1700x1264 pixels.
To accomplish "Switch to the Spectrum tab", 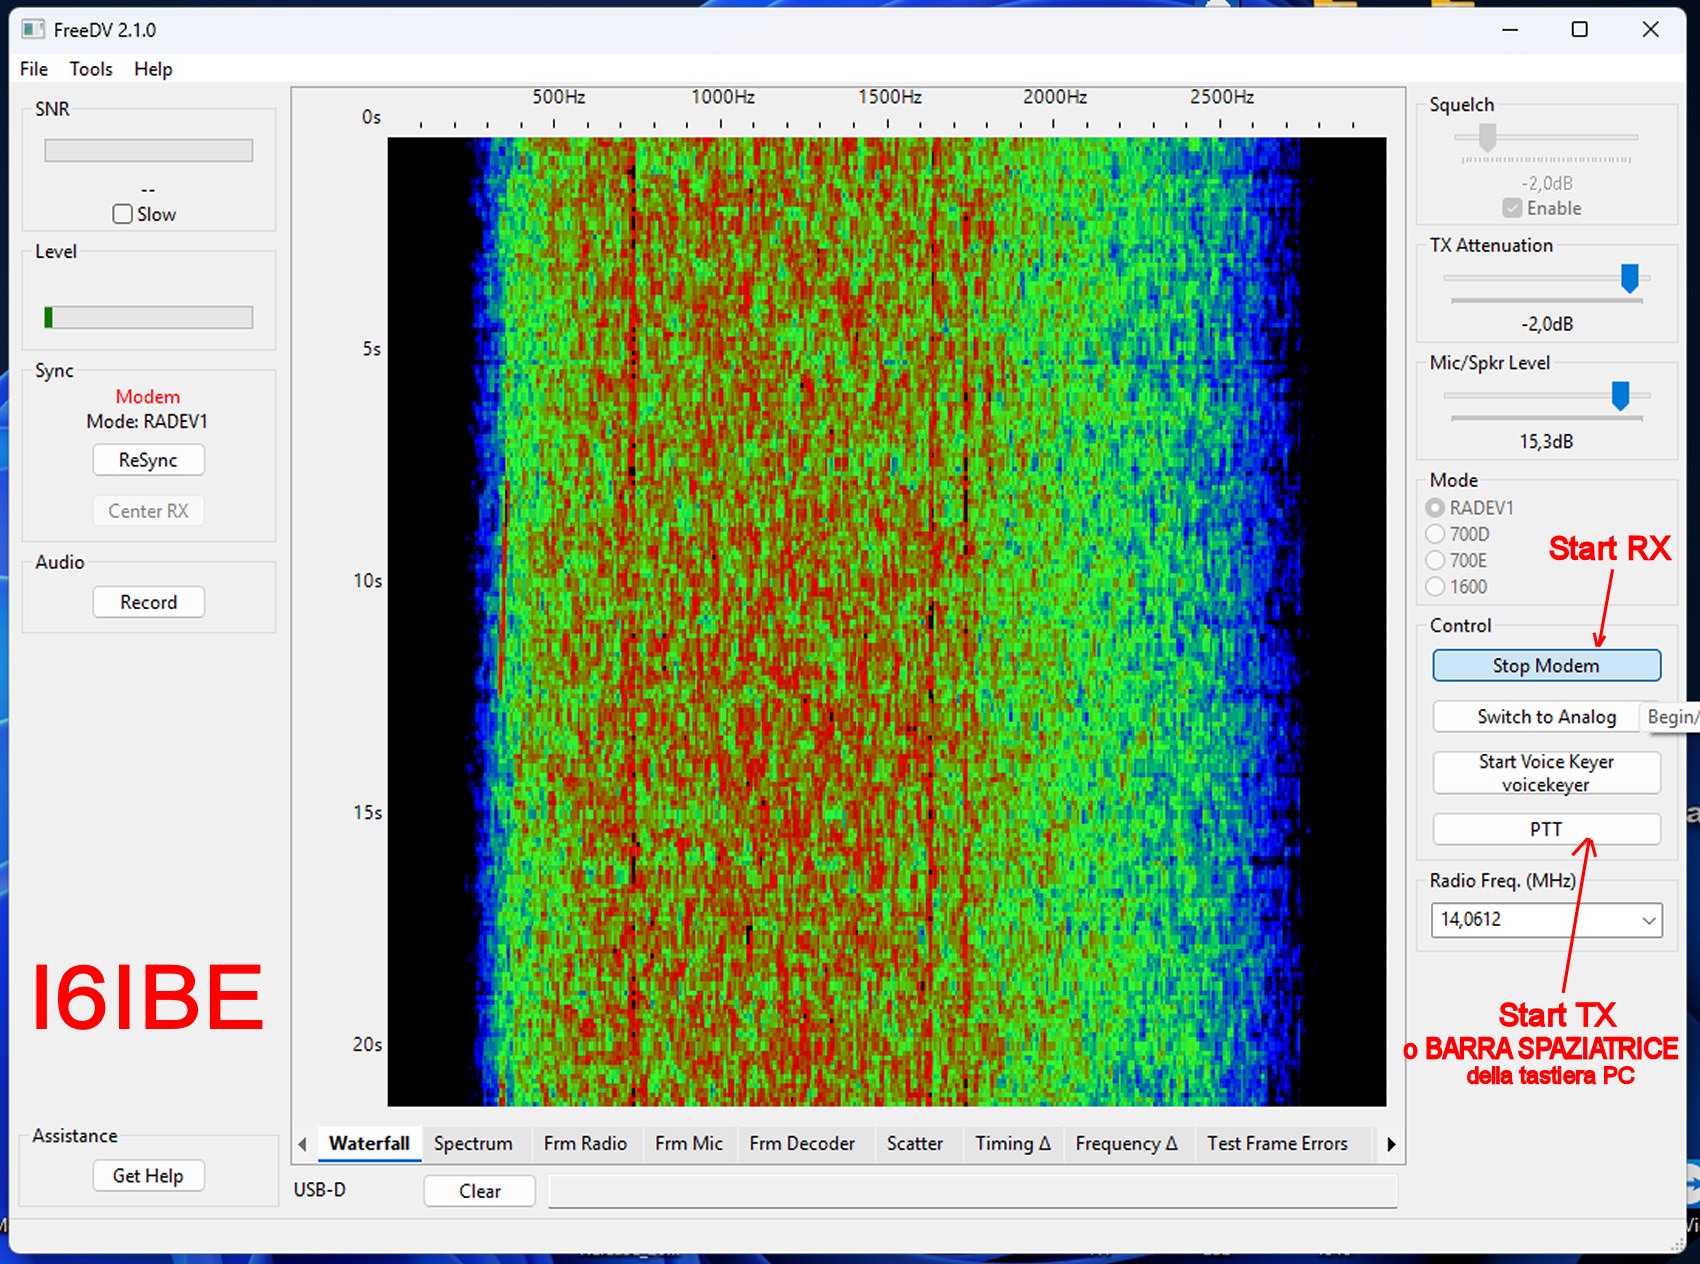I will coord(473,1143).
